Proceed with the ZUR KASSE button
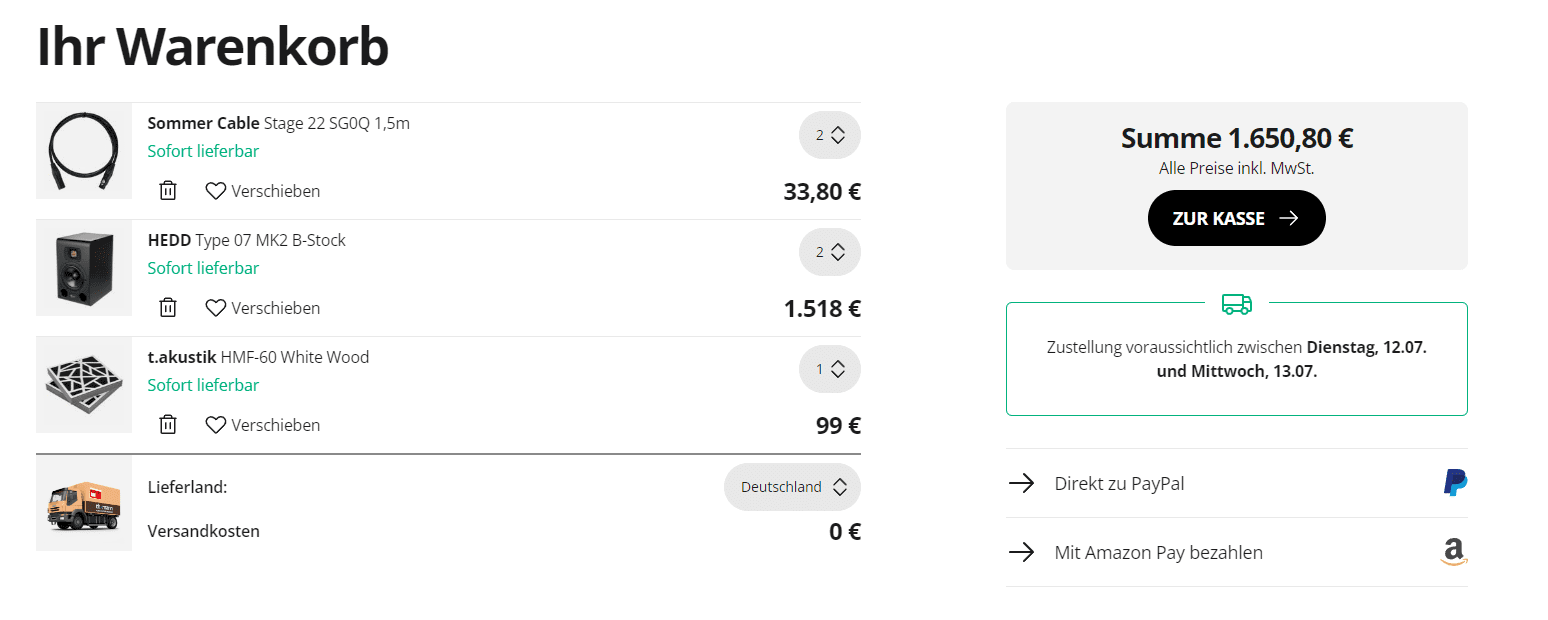Image resolution: width=1548 pixels, height=620 pixels. point(1236,218)
